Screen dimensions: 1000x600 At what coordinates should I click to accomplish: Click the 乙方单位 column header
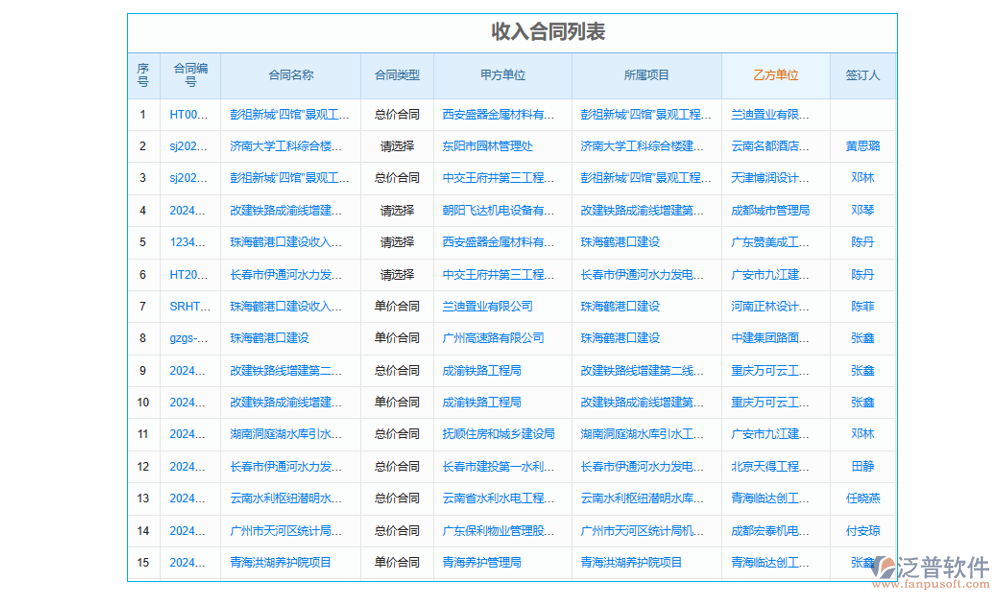775,75
